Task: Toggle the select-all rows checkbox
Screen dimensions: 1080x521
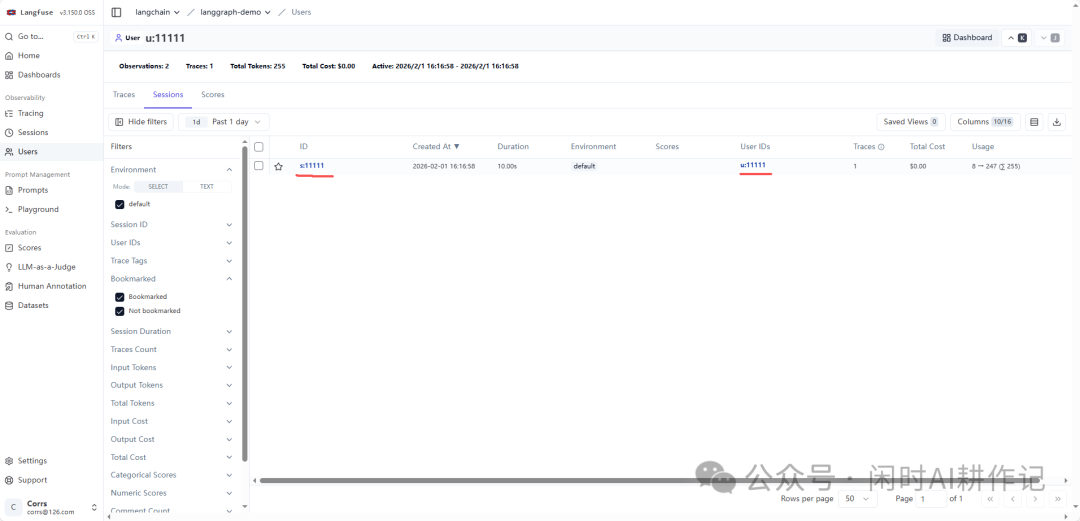Action: coord(259,147)
